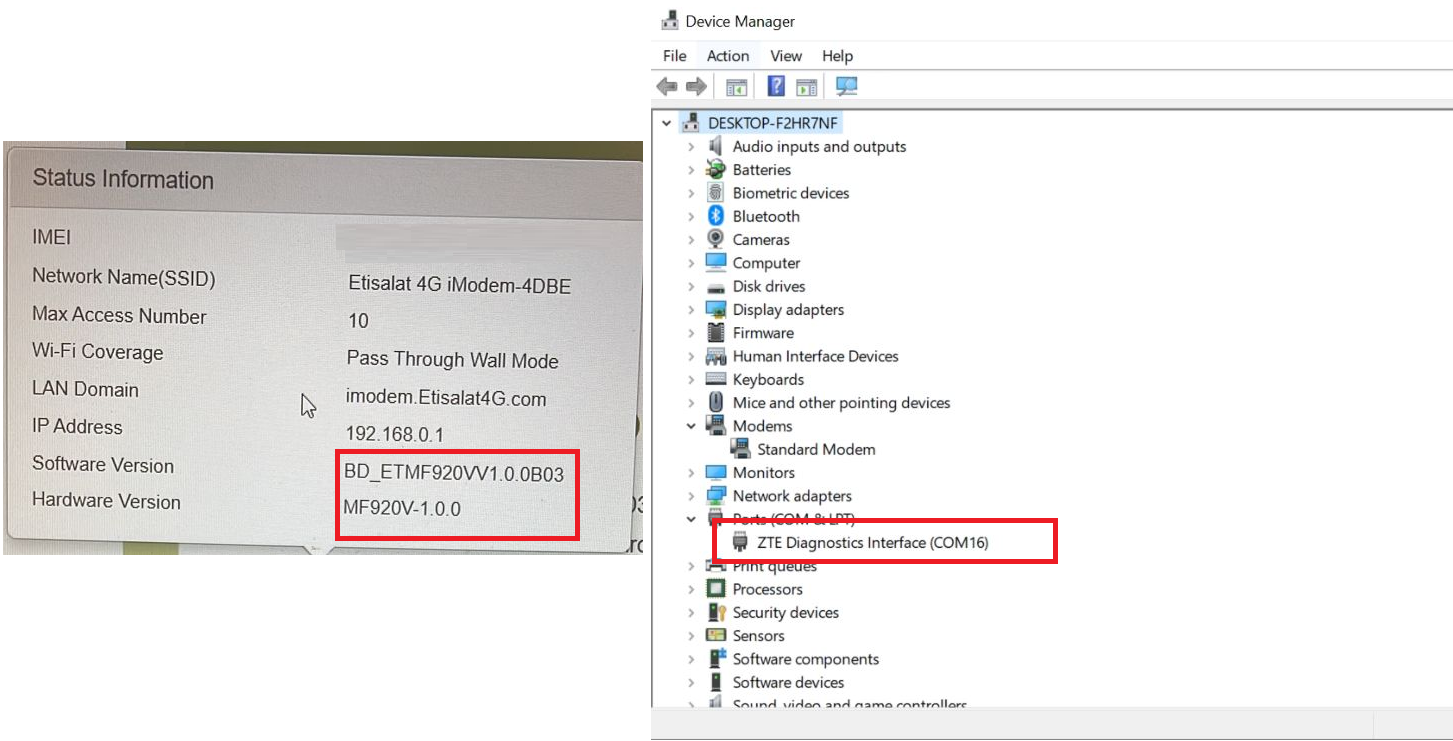Select the Sensors category icon
Image resolution: width=1453 pixels, height=741 pixels.
click(x=716, y=636)
